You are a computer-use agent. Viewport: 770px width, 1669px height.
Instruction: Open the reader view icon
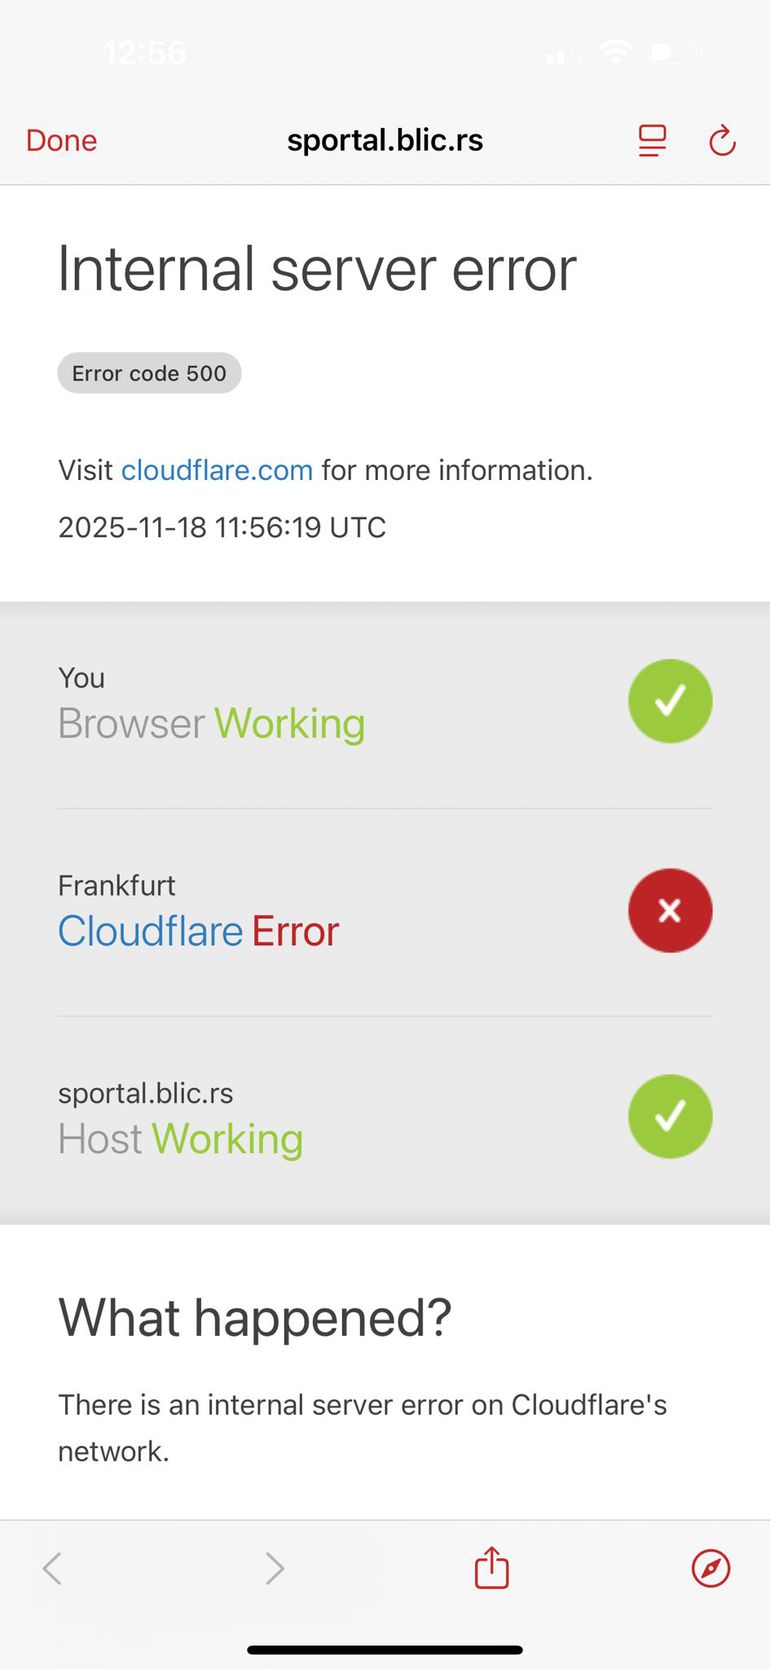[652, 141]
